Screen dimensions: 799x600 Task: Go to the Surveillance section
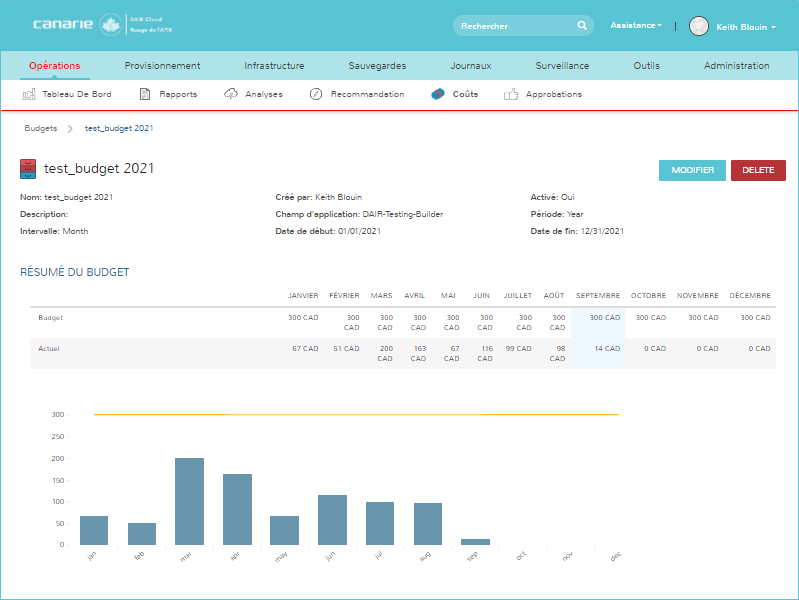[562, 66]
